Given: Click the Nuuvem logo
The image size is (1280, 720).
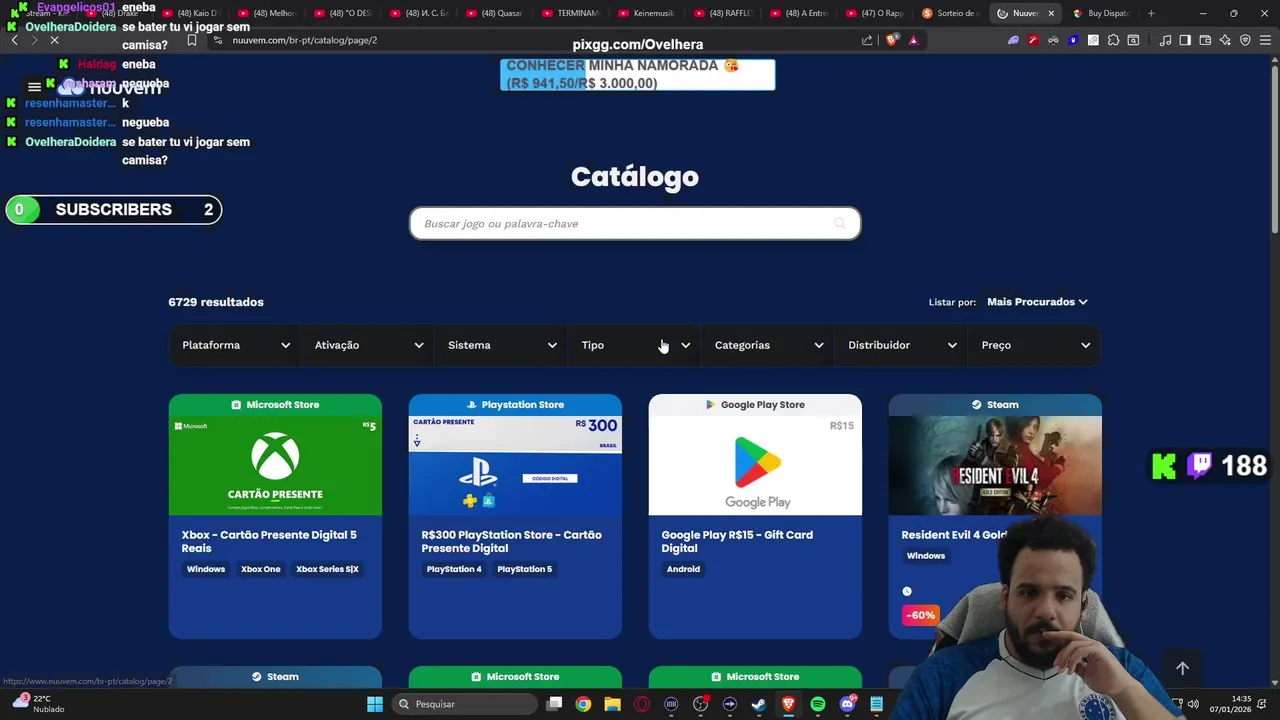Looking at the screenshot, I should click(110, 87).
